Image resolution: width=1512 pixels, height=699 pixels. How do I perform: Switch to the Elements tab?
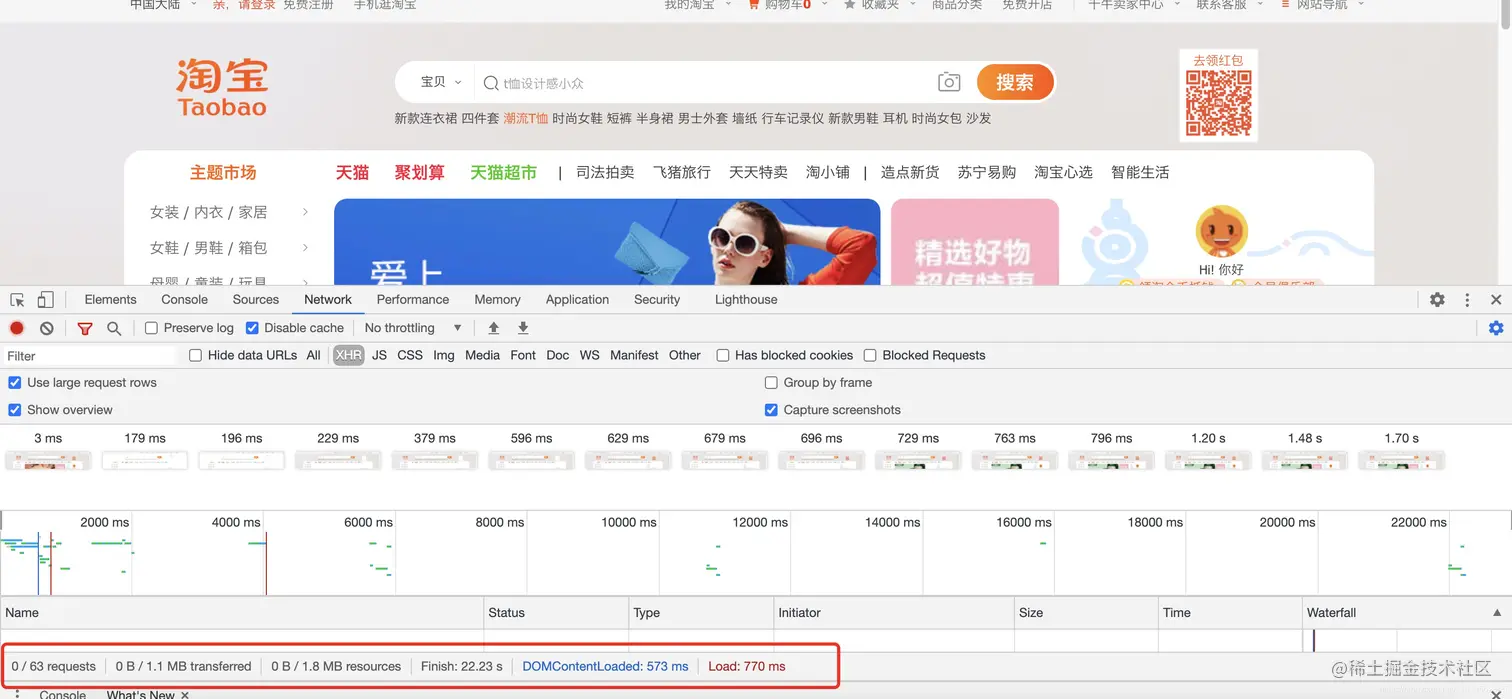pos(110,300)
